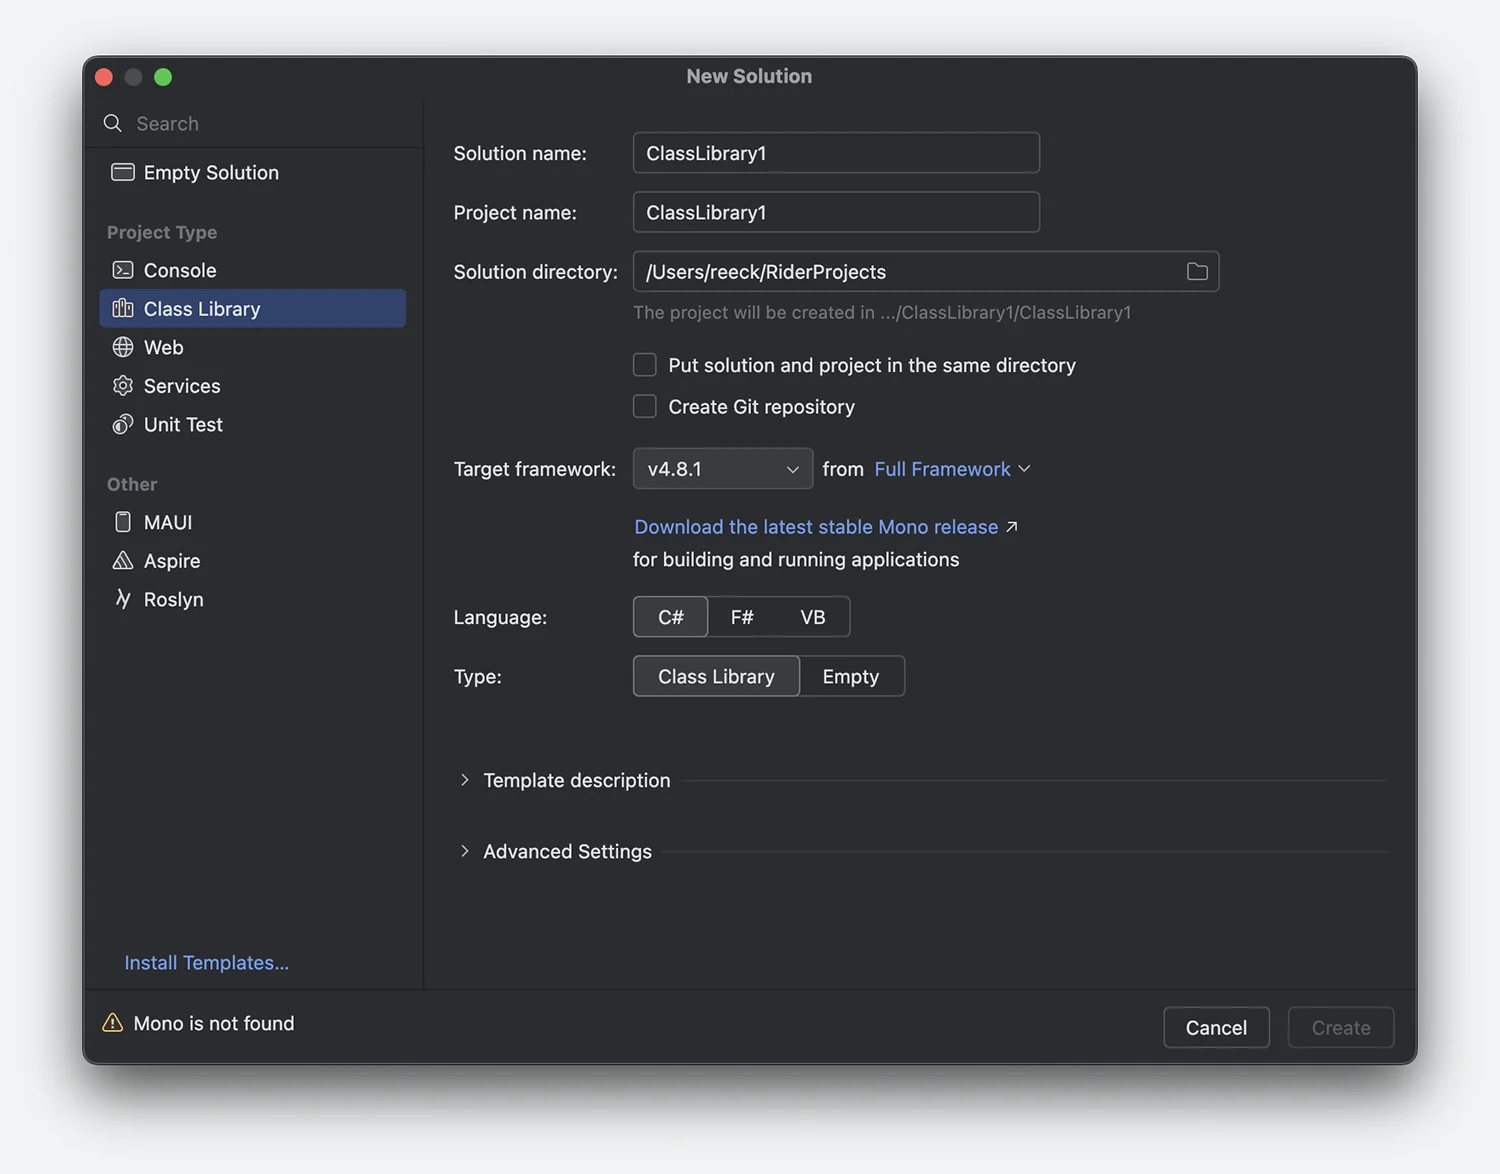Open the Install Templates link
This screenshot has height=1174, width=1500.
(206, 963)
